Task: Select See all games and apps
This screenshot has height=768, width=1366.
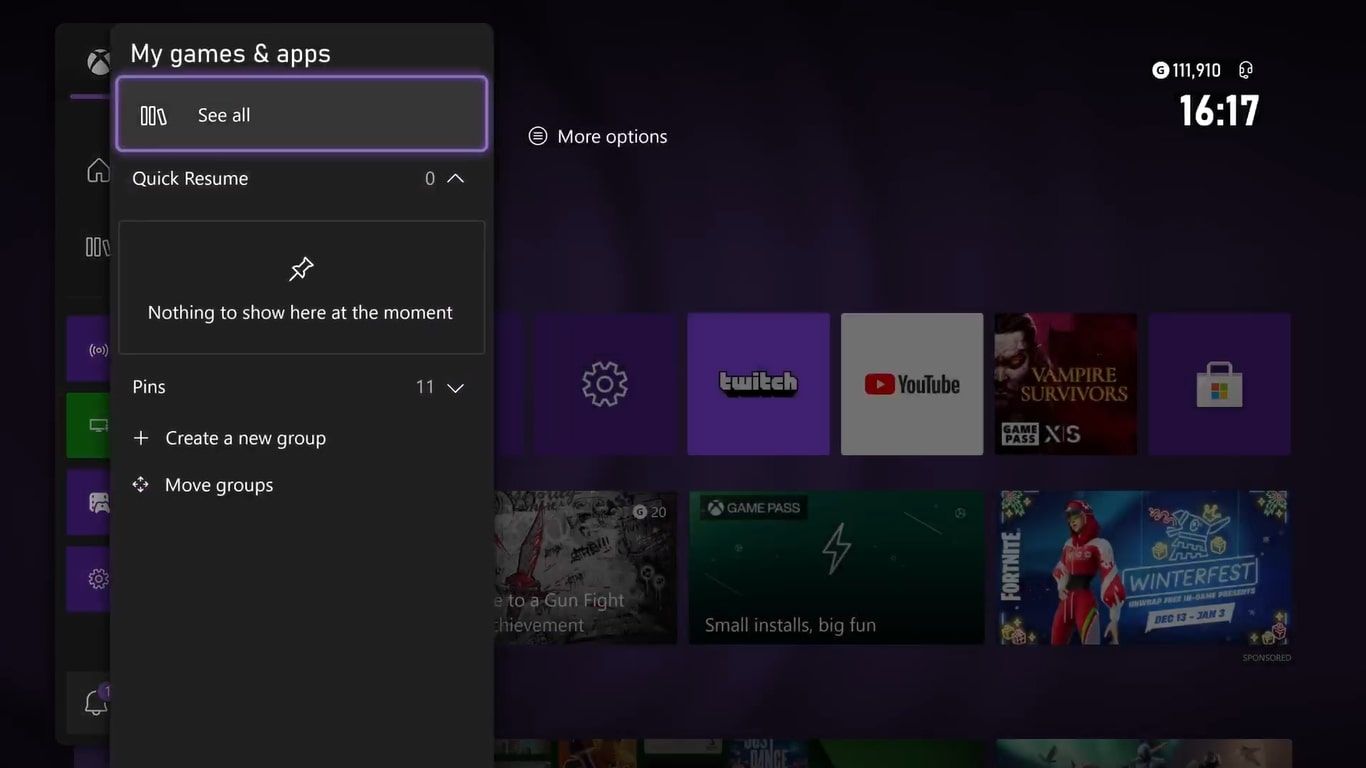Action: 301,115
